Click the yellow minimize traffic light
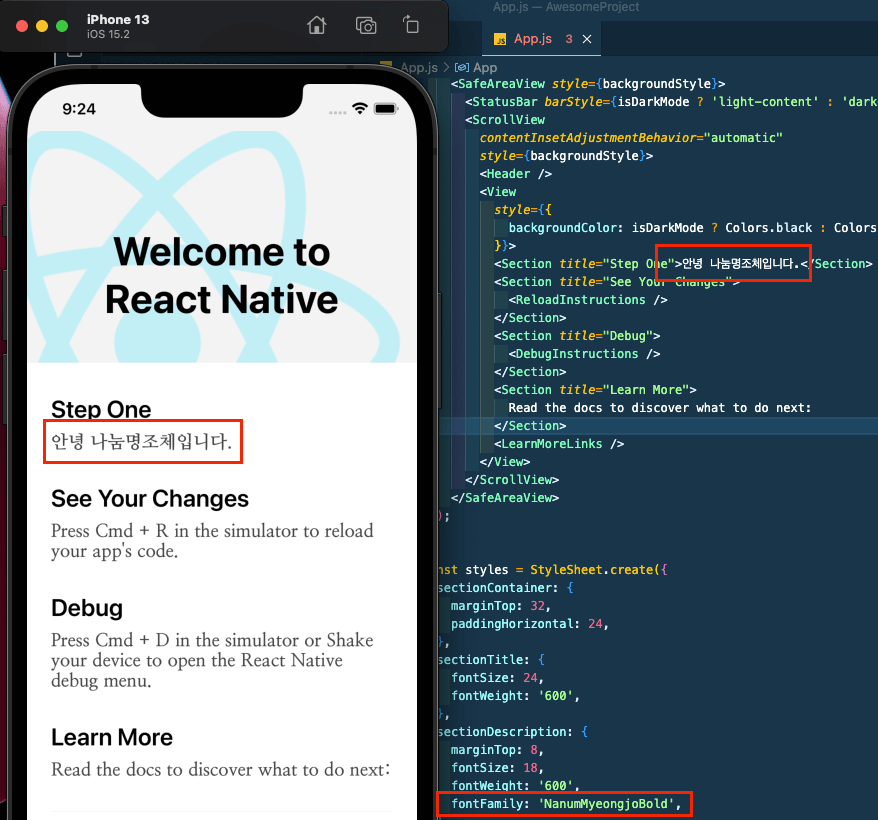 [x=42, y=26]
